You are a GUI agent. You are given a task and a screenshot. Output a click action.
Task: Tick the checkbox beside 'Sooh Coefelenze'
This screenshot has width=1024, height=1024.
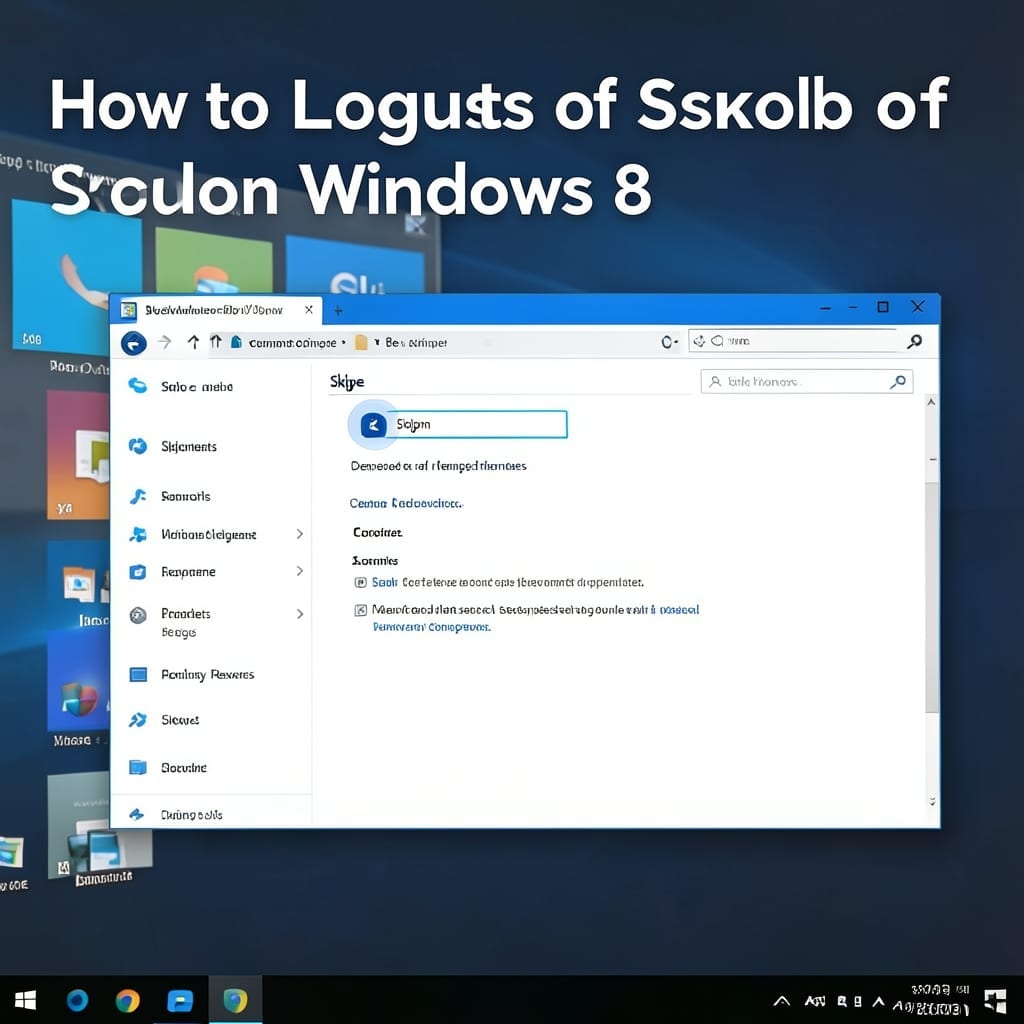click(360, 583)
